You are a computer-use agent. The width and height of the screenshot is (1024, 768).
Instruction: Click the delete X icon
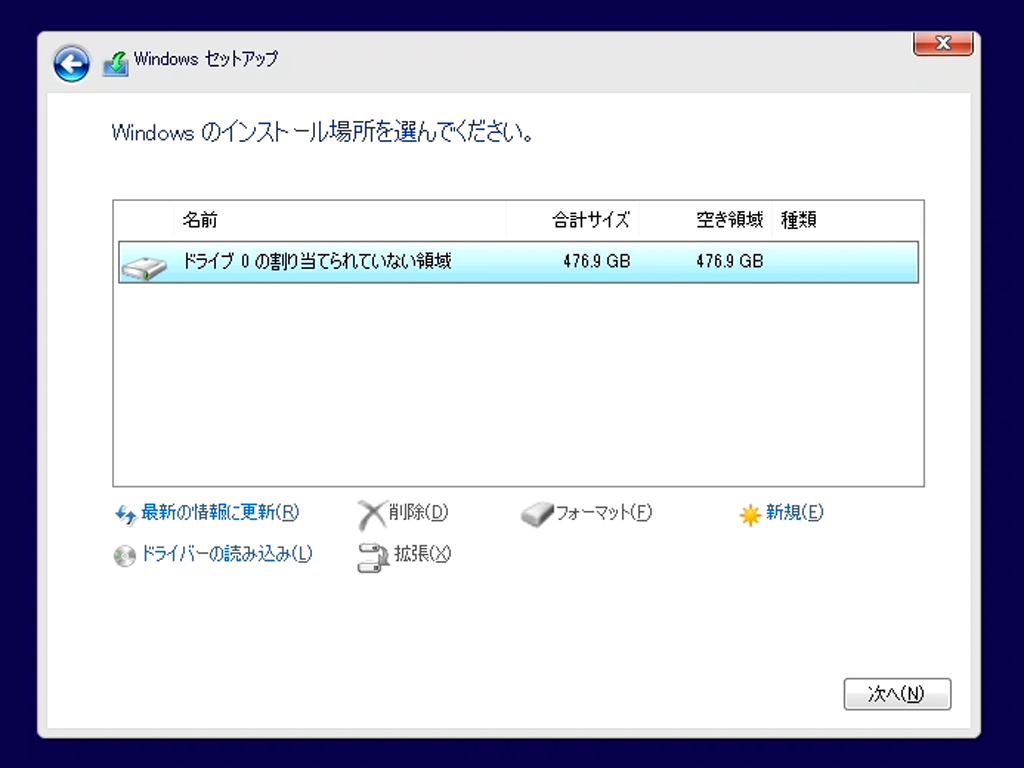pyautogui.click(x=372, y=515)
